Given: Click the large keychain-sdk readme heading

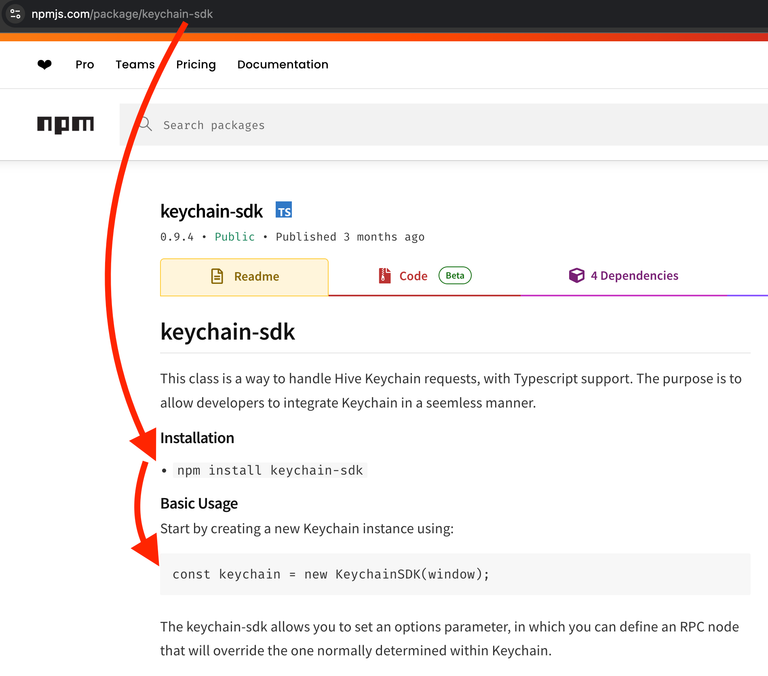Looking at the screenshot, I should pyautogui.click(x=228, y=332).
